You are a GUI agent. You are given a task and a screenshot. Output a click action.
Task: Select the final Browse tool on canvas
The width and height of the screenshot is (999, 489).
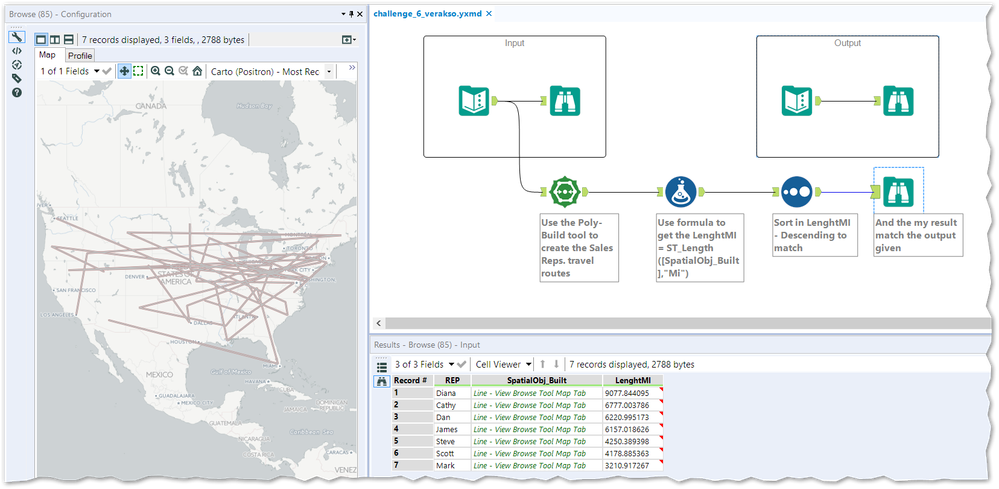pos(898,191)
